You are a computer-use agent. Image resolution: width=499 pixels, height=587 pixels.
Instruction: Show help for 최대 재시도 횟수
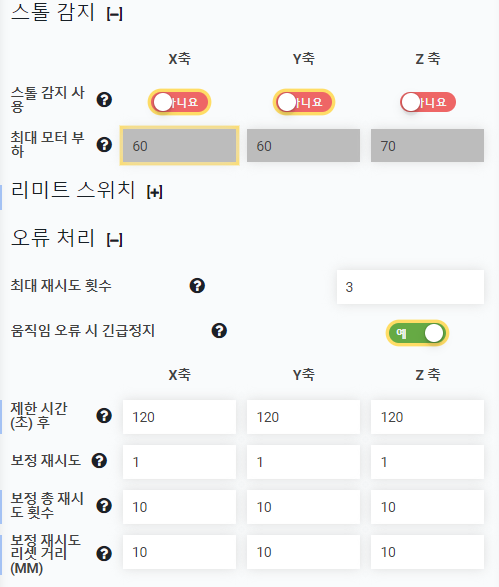[x=197, y=286]
